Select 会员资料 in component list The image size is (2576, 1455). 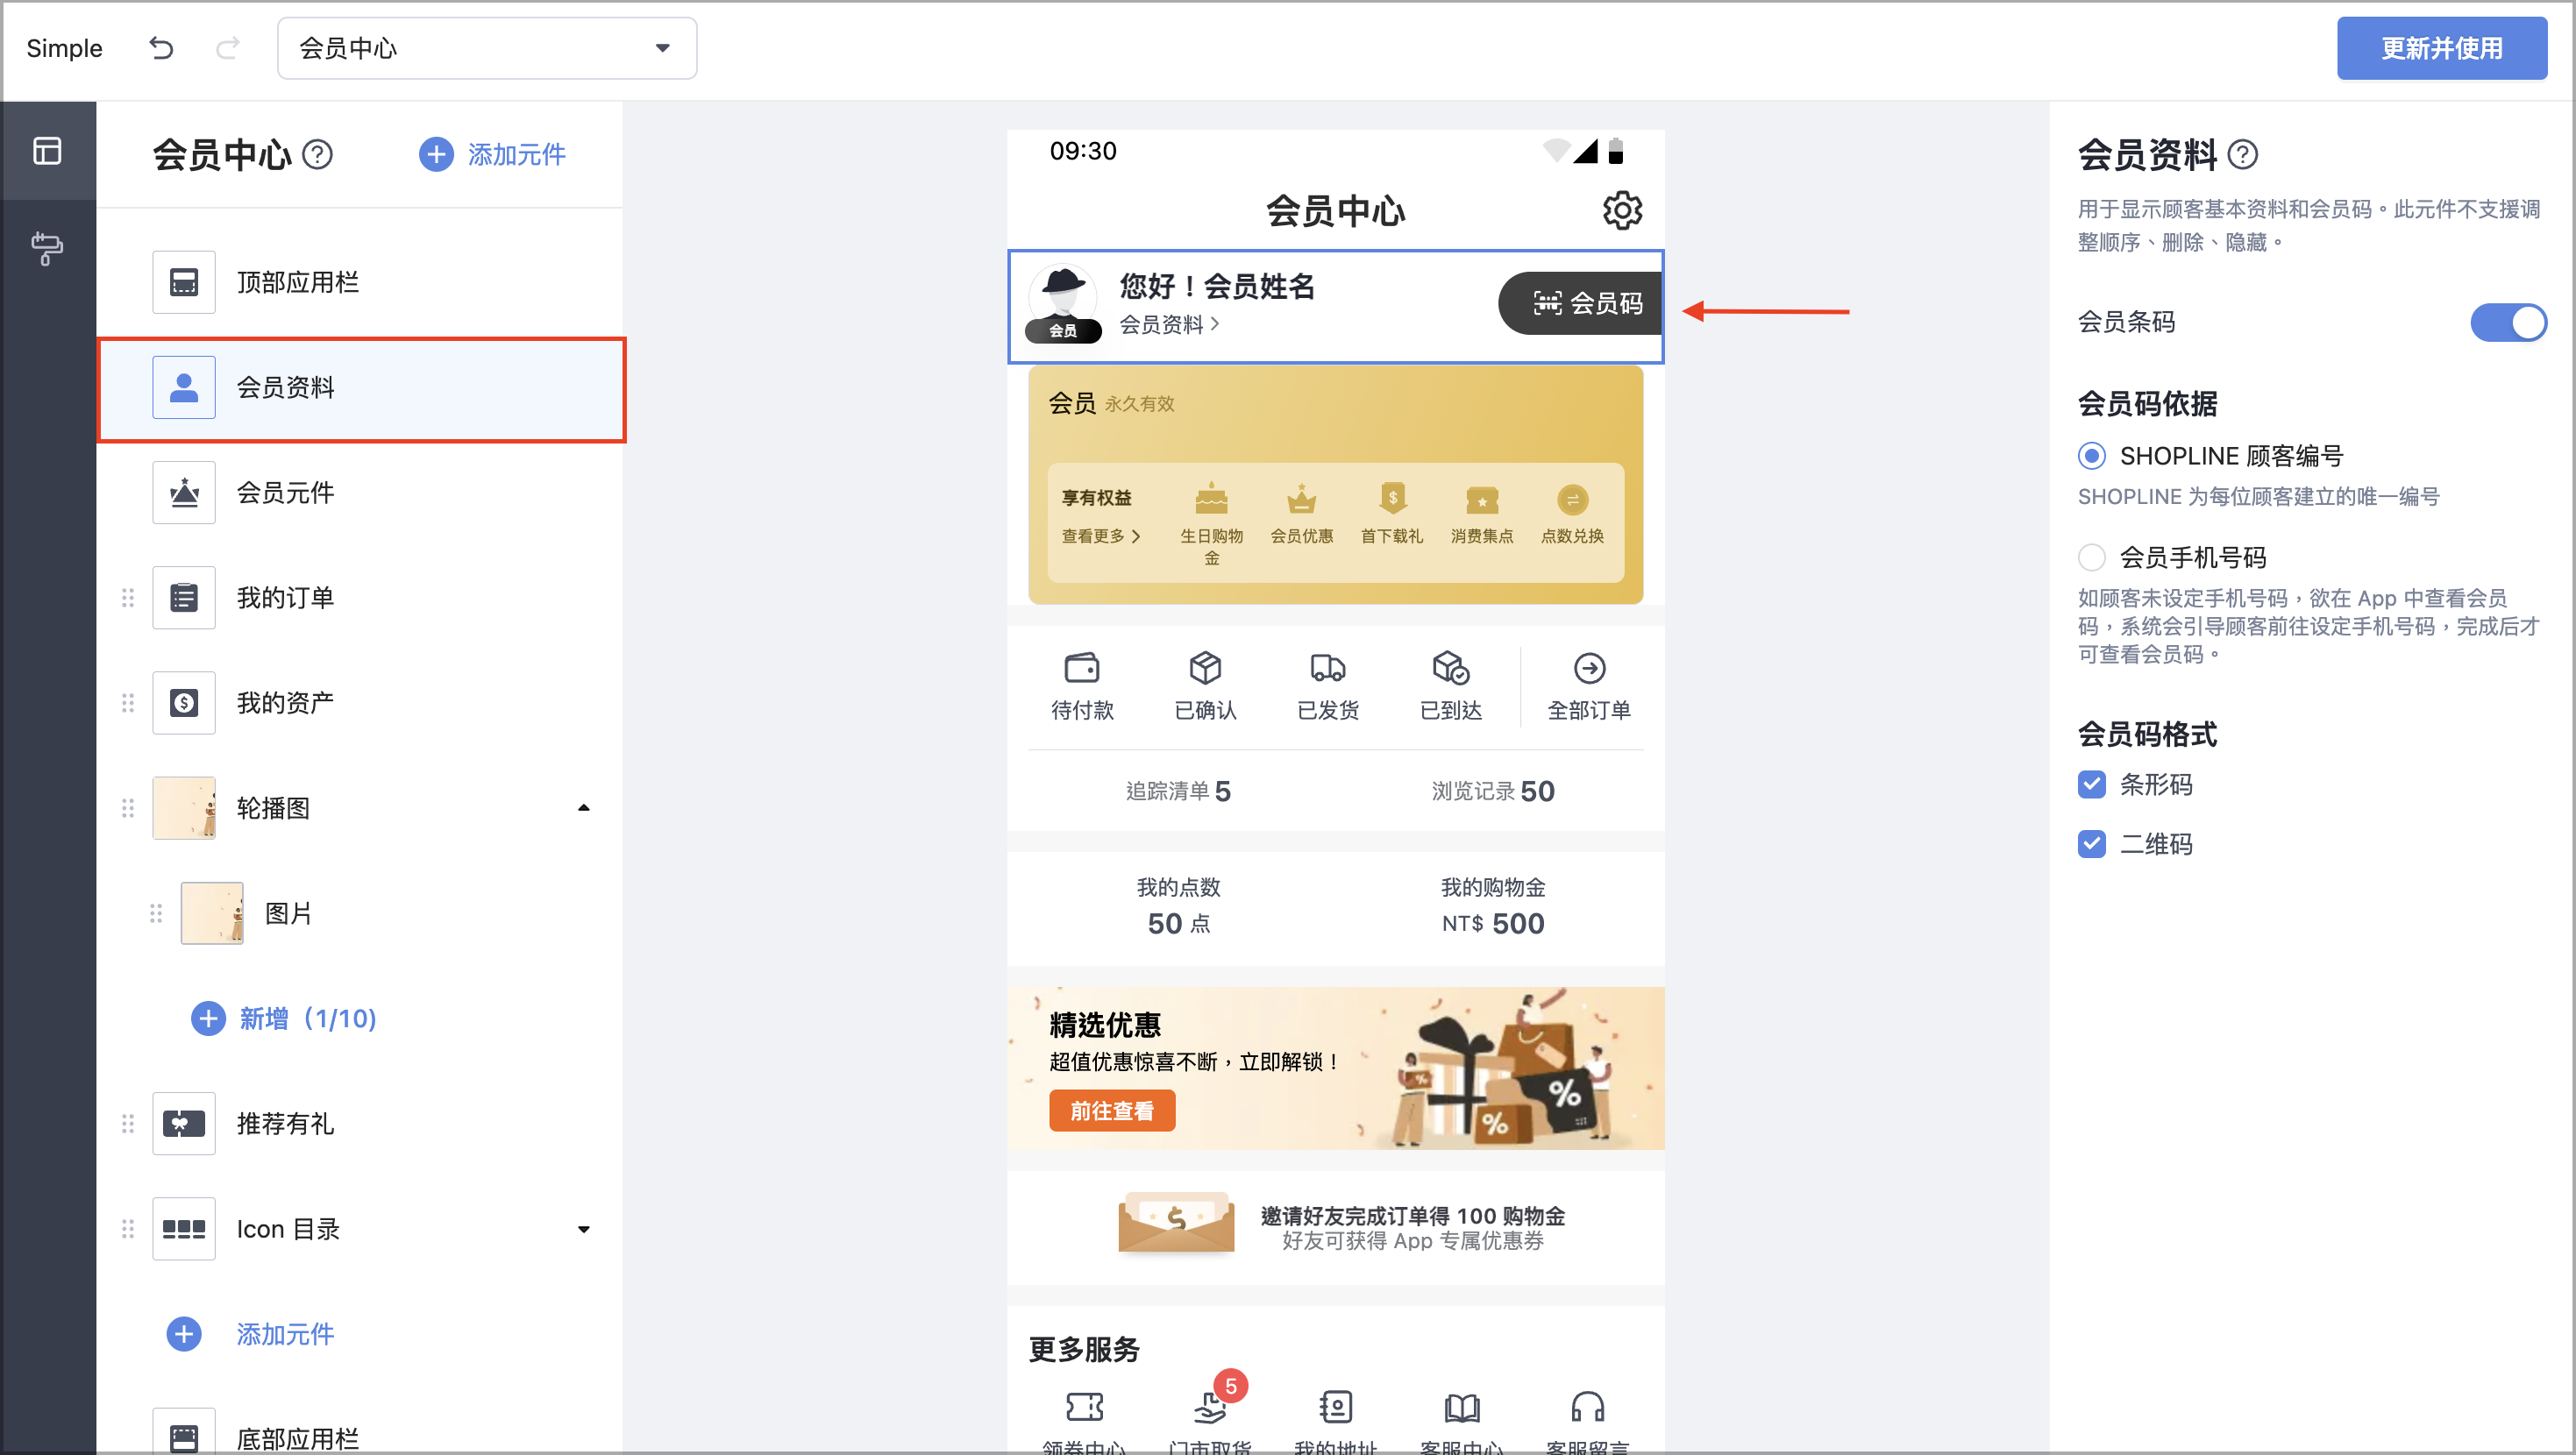362,389
